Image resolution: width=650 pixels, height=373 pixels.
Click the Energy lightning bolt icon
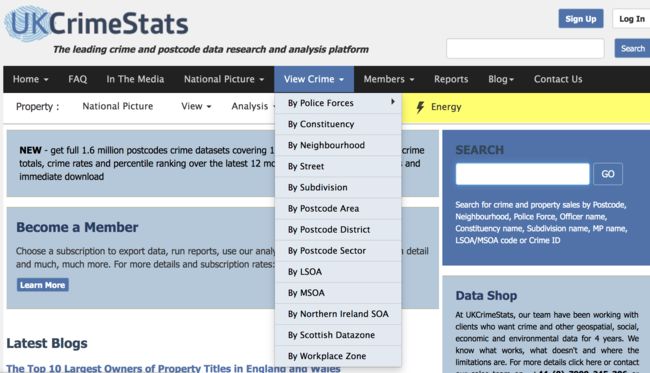pos(420,107)
